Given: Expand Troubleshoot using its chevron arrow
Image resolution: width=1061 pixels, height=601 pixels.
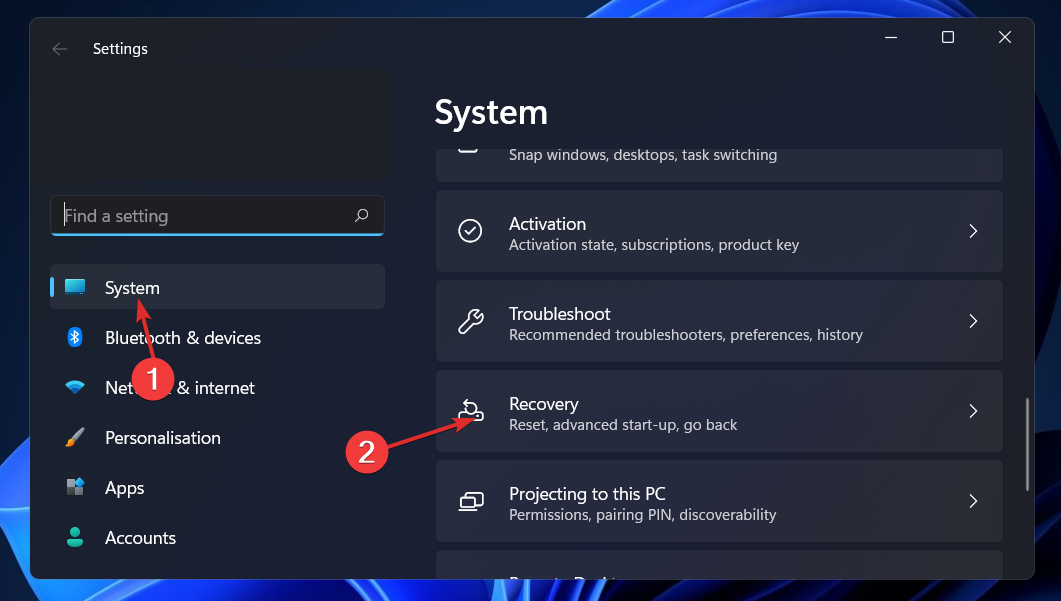Looking at the screenshot, I should pos(973,321).
